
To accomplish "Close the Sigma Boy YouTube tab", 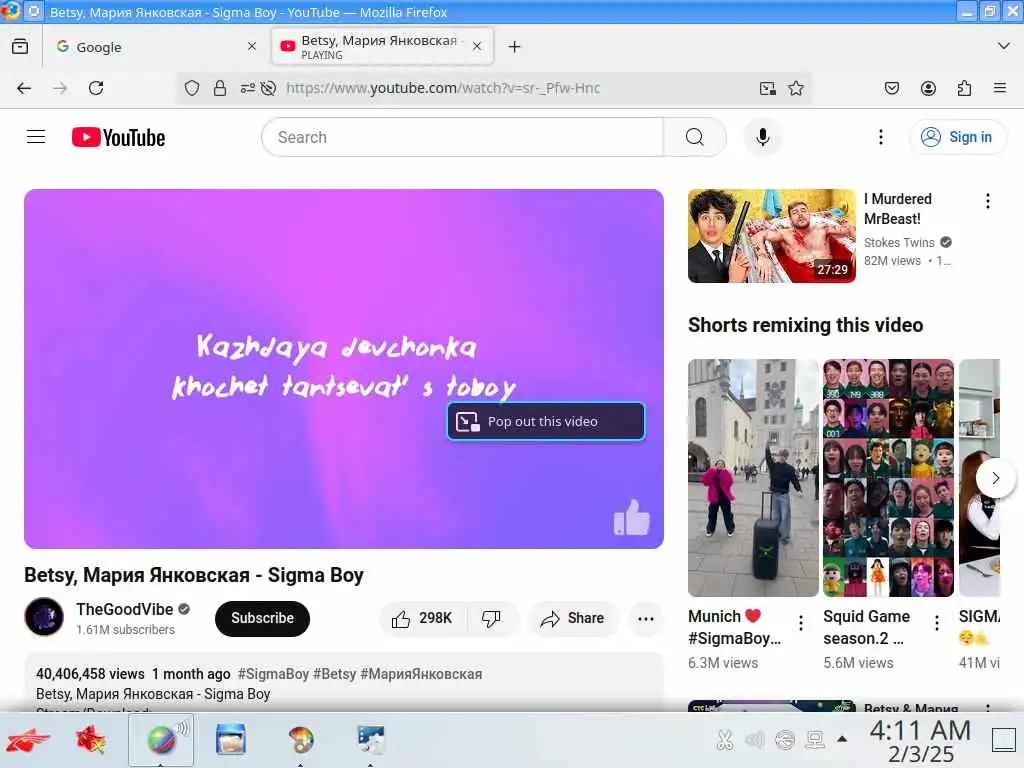I will coord(477,46).
